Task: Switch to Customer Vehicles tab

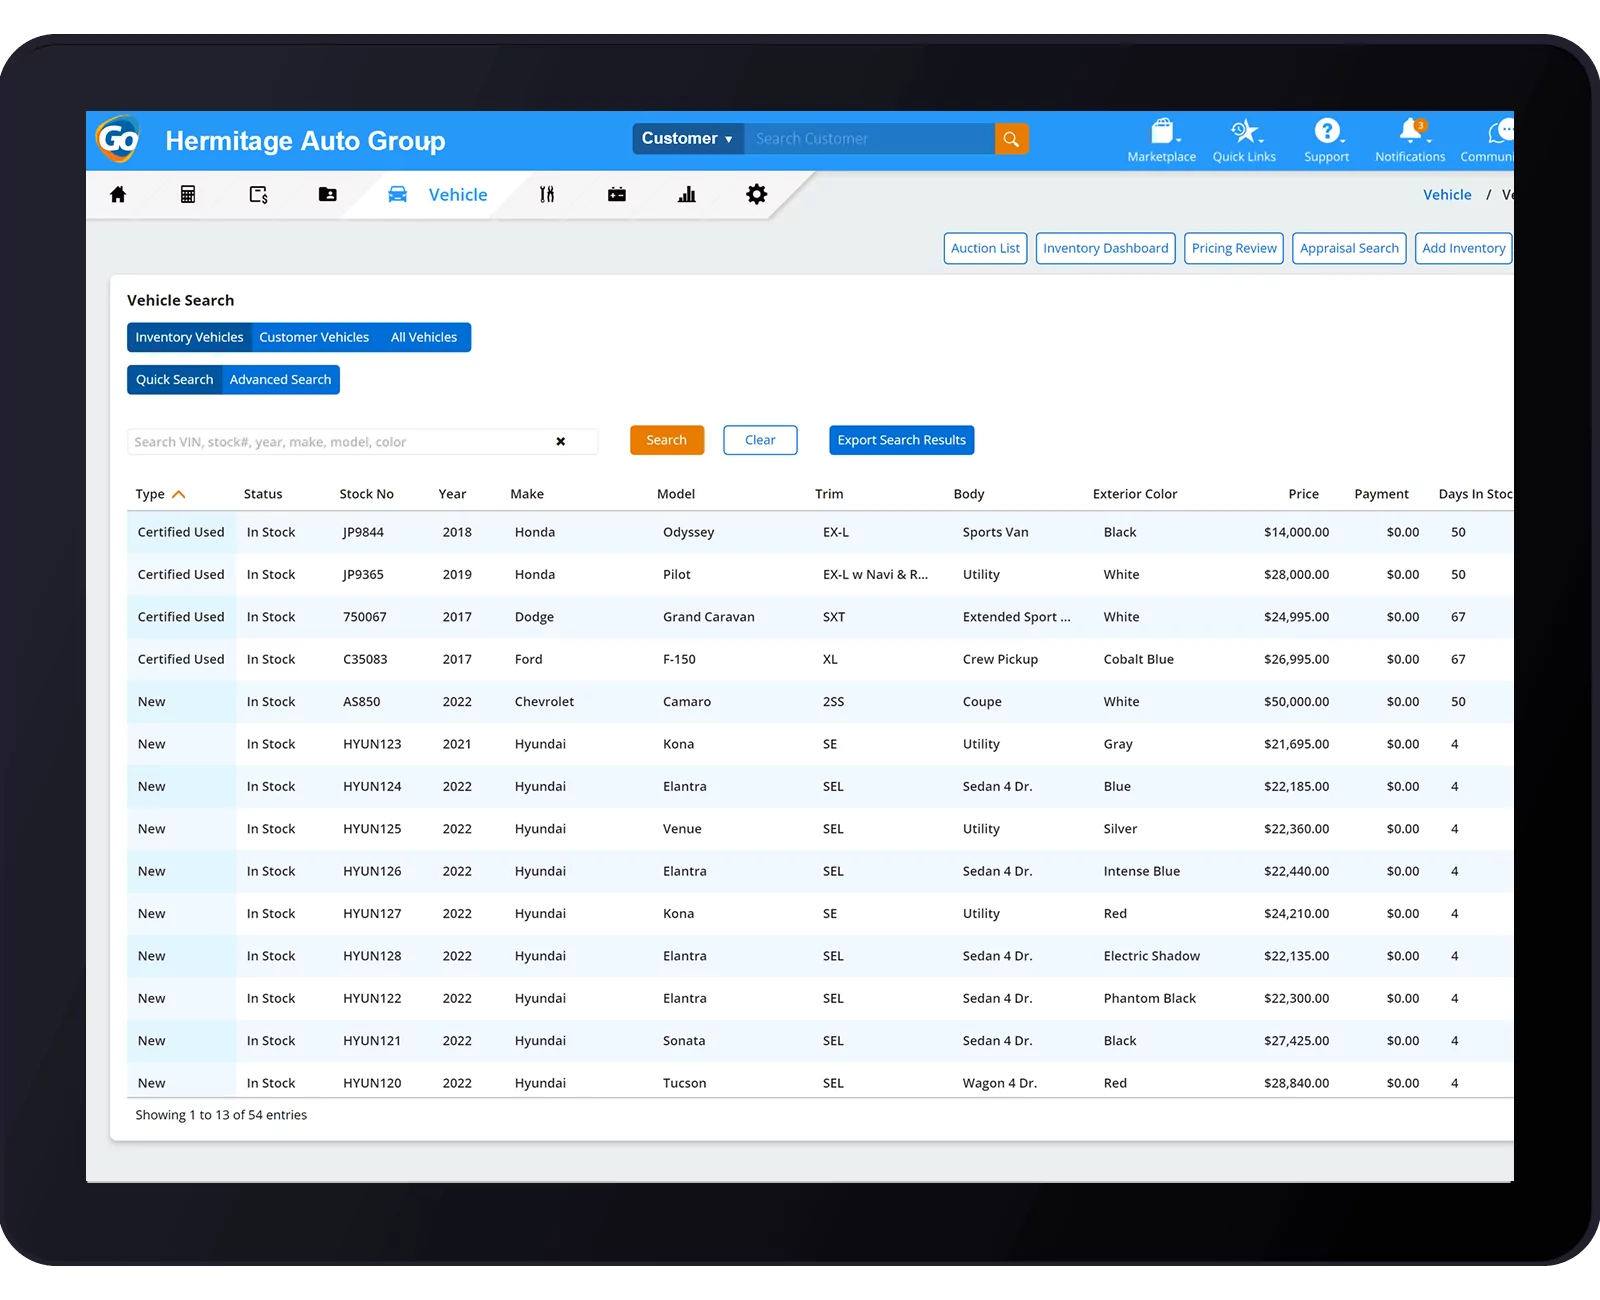Action: click(314, 337)
